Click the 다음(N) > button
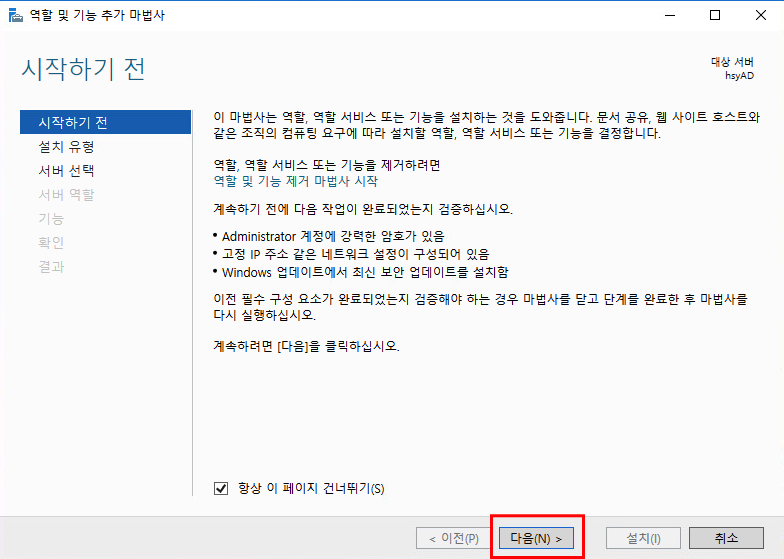784x559 pixels. point(536,538)
